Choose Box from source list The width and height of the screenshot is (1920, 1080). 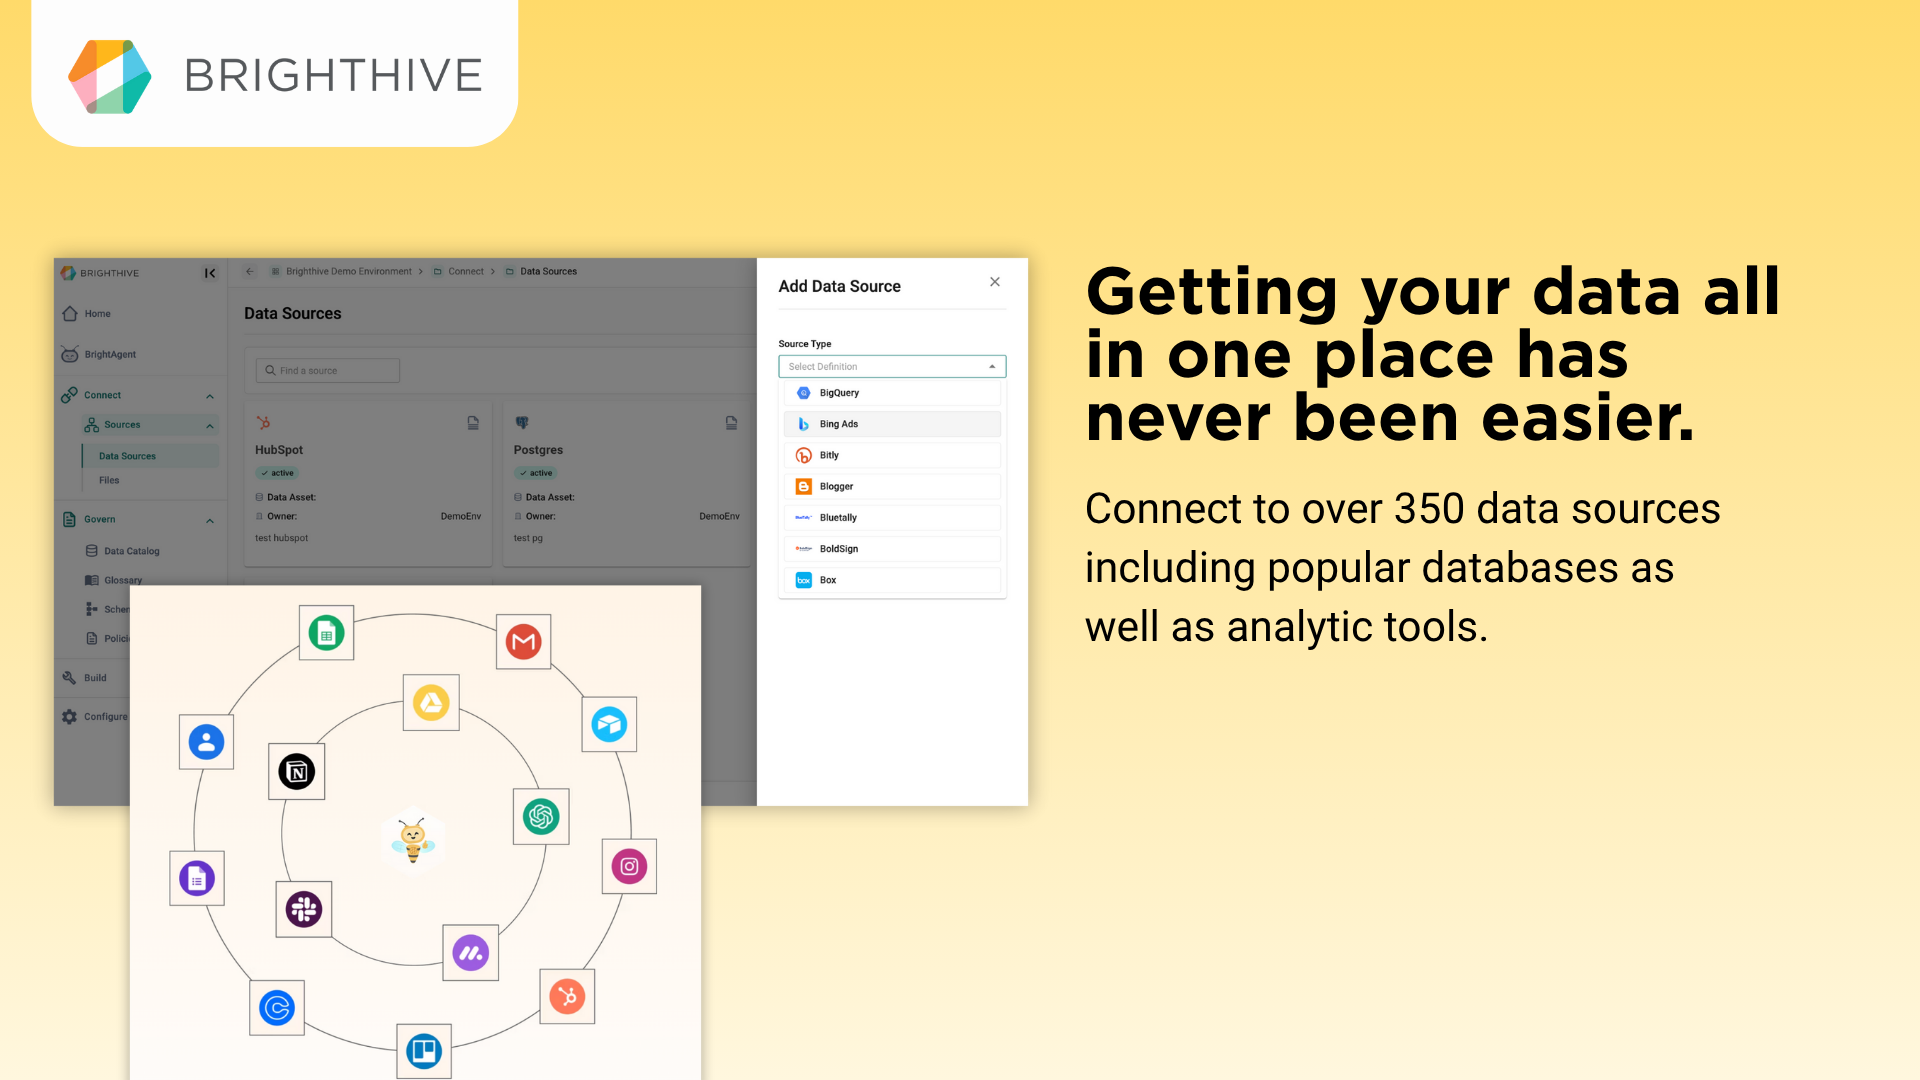pos(892,580)
